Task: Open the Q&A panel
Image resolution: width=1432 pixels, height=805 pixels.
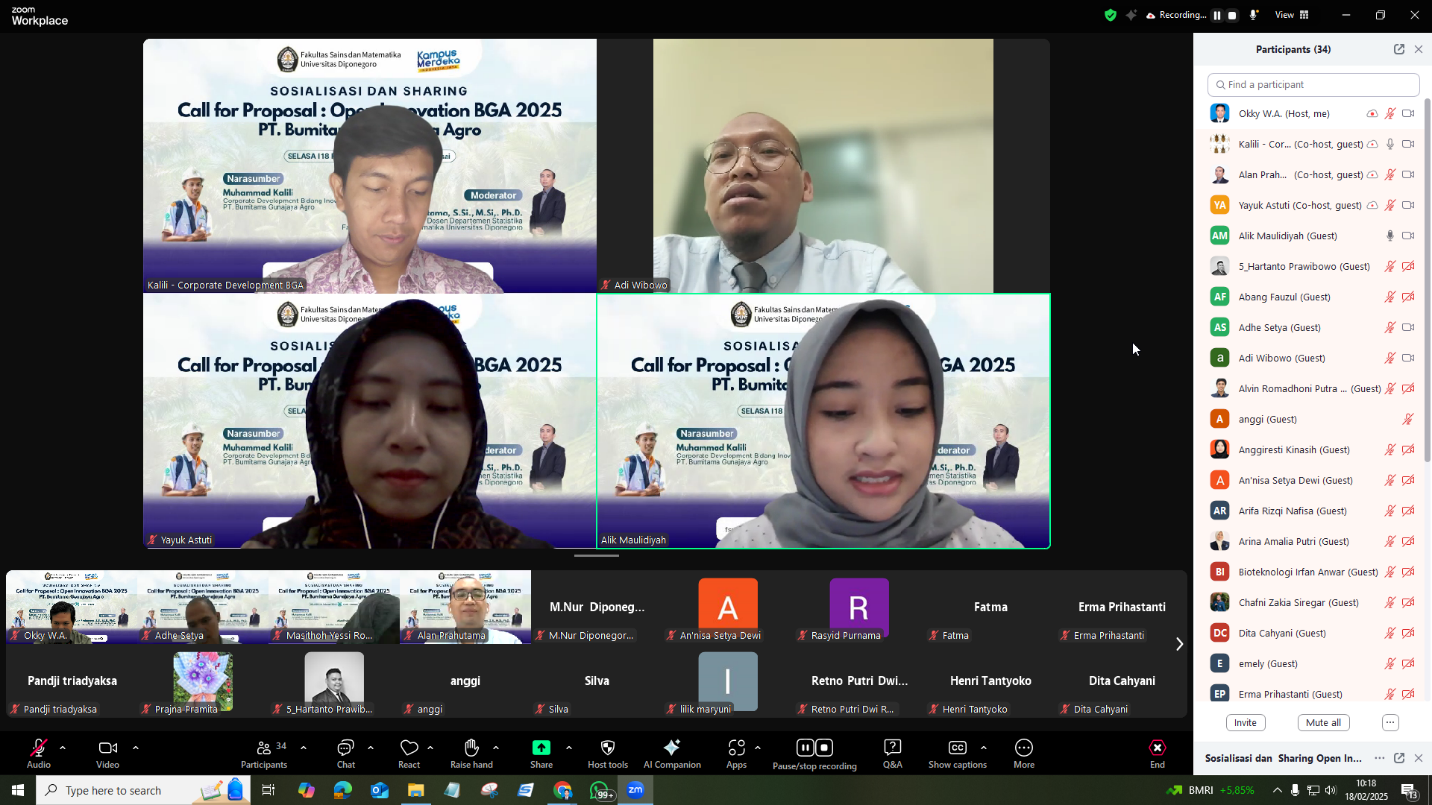Action: [892, 753]
